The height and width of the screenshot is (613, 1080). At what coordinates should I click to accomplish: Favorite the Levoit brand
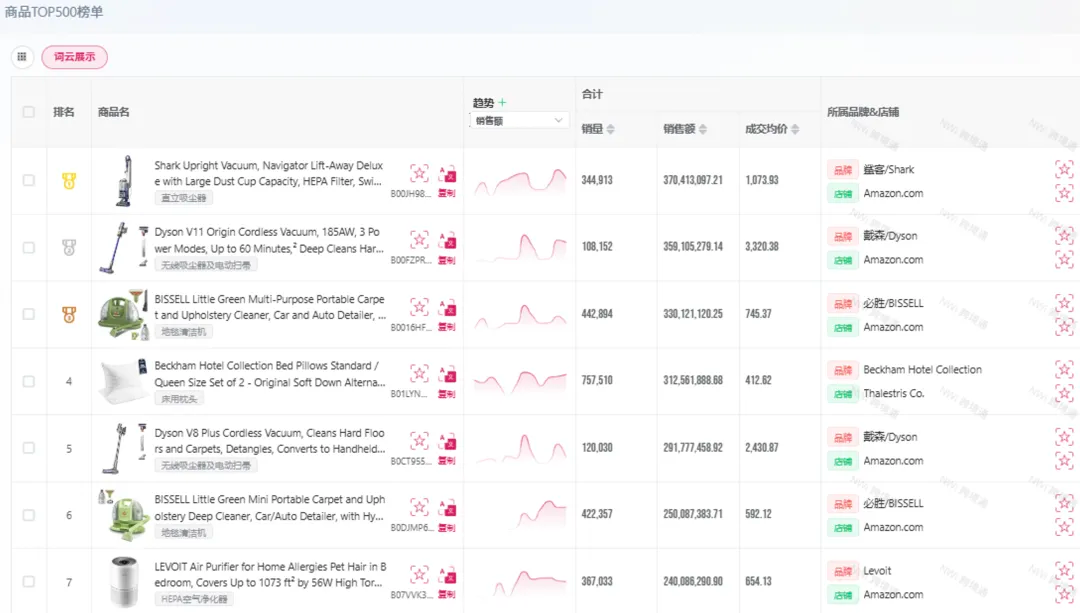tap(1064, 571)
